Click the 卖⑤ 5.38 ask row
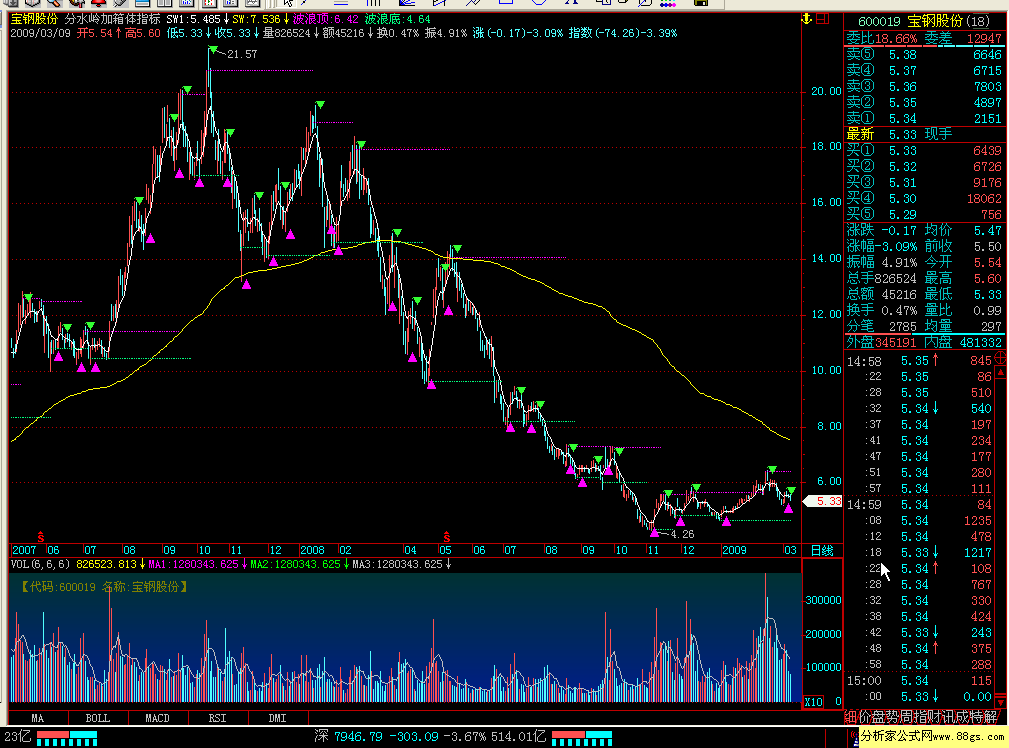Screen dimensions: 1009x748 coord(924,55)
